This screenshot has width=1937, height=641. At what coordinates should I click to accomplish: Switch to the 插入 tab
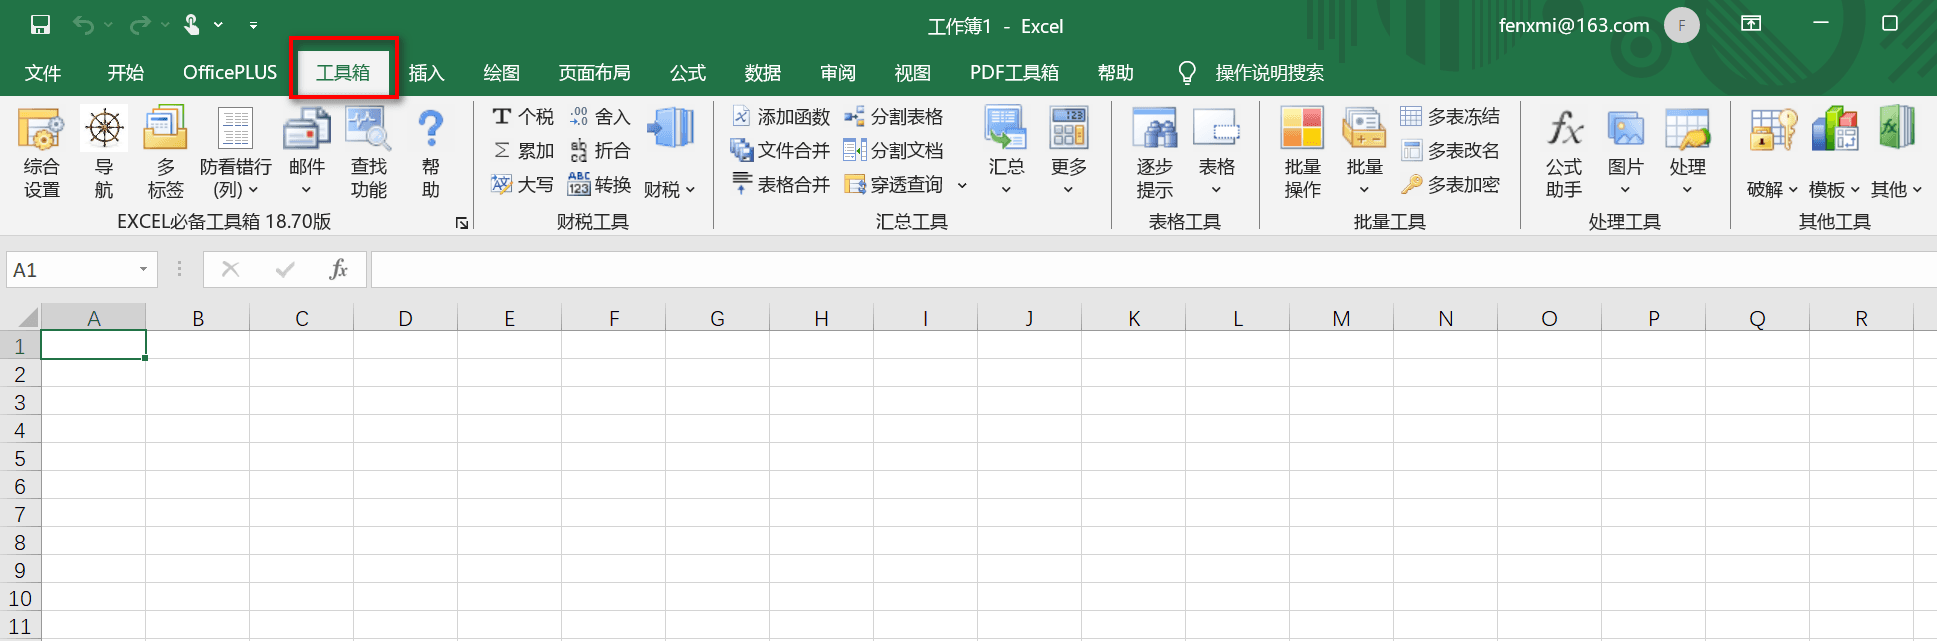(426, 73)
